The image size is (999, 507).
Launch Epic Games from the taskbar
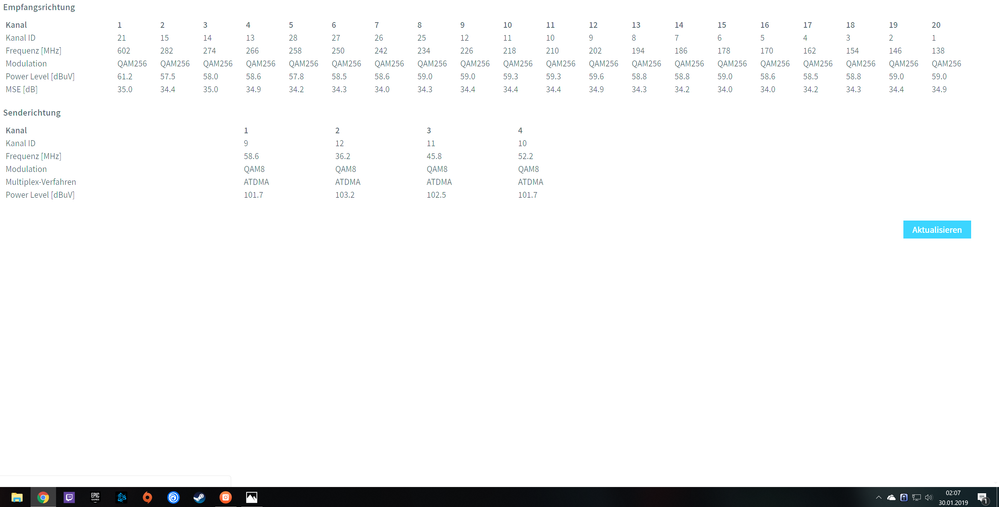(x=96, y=497)
